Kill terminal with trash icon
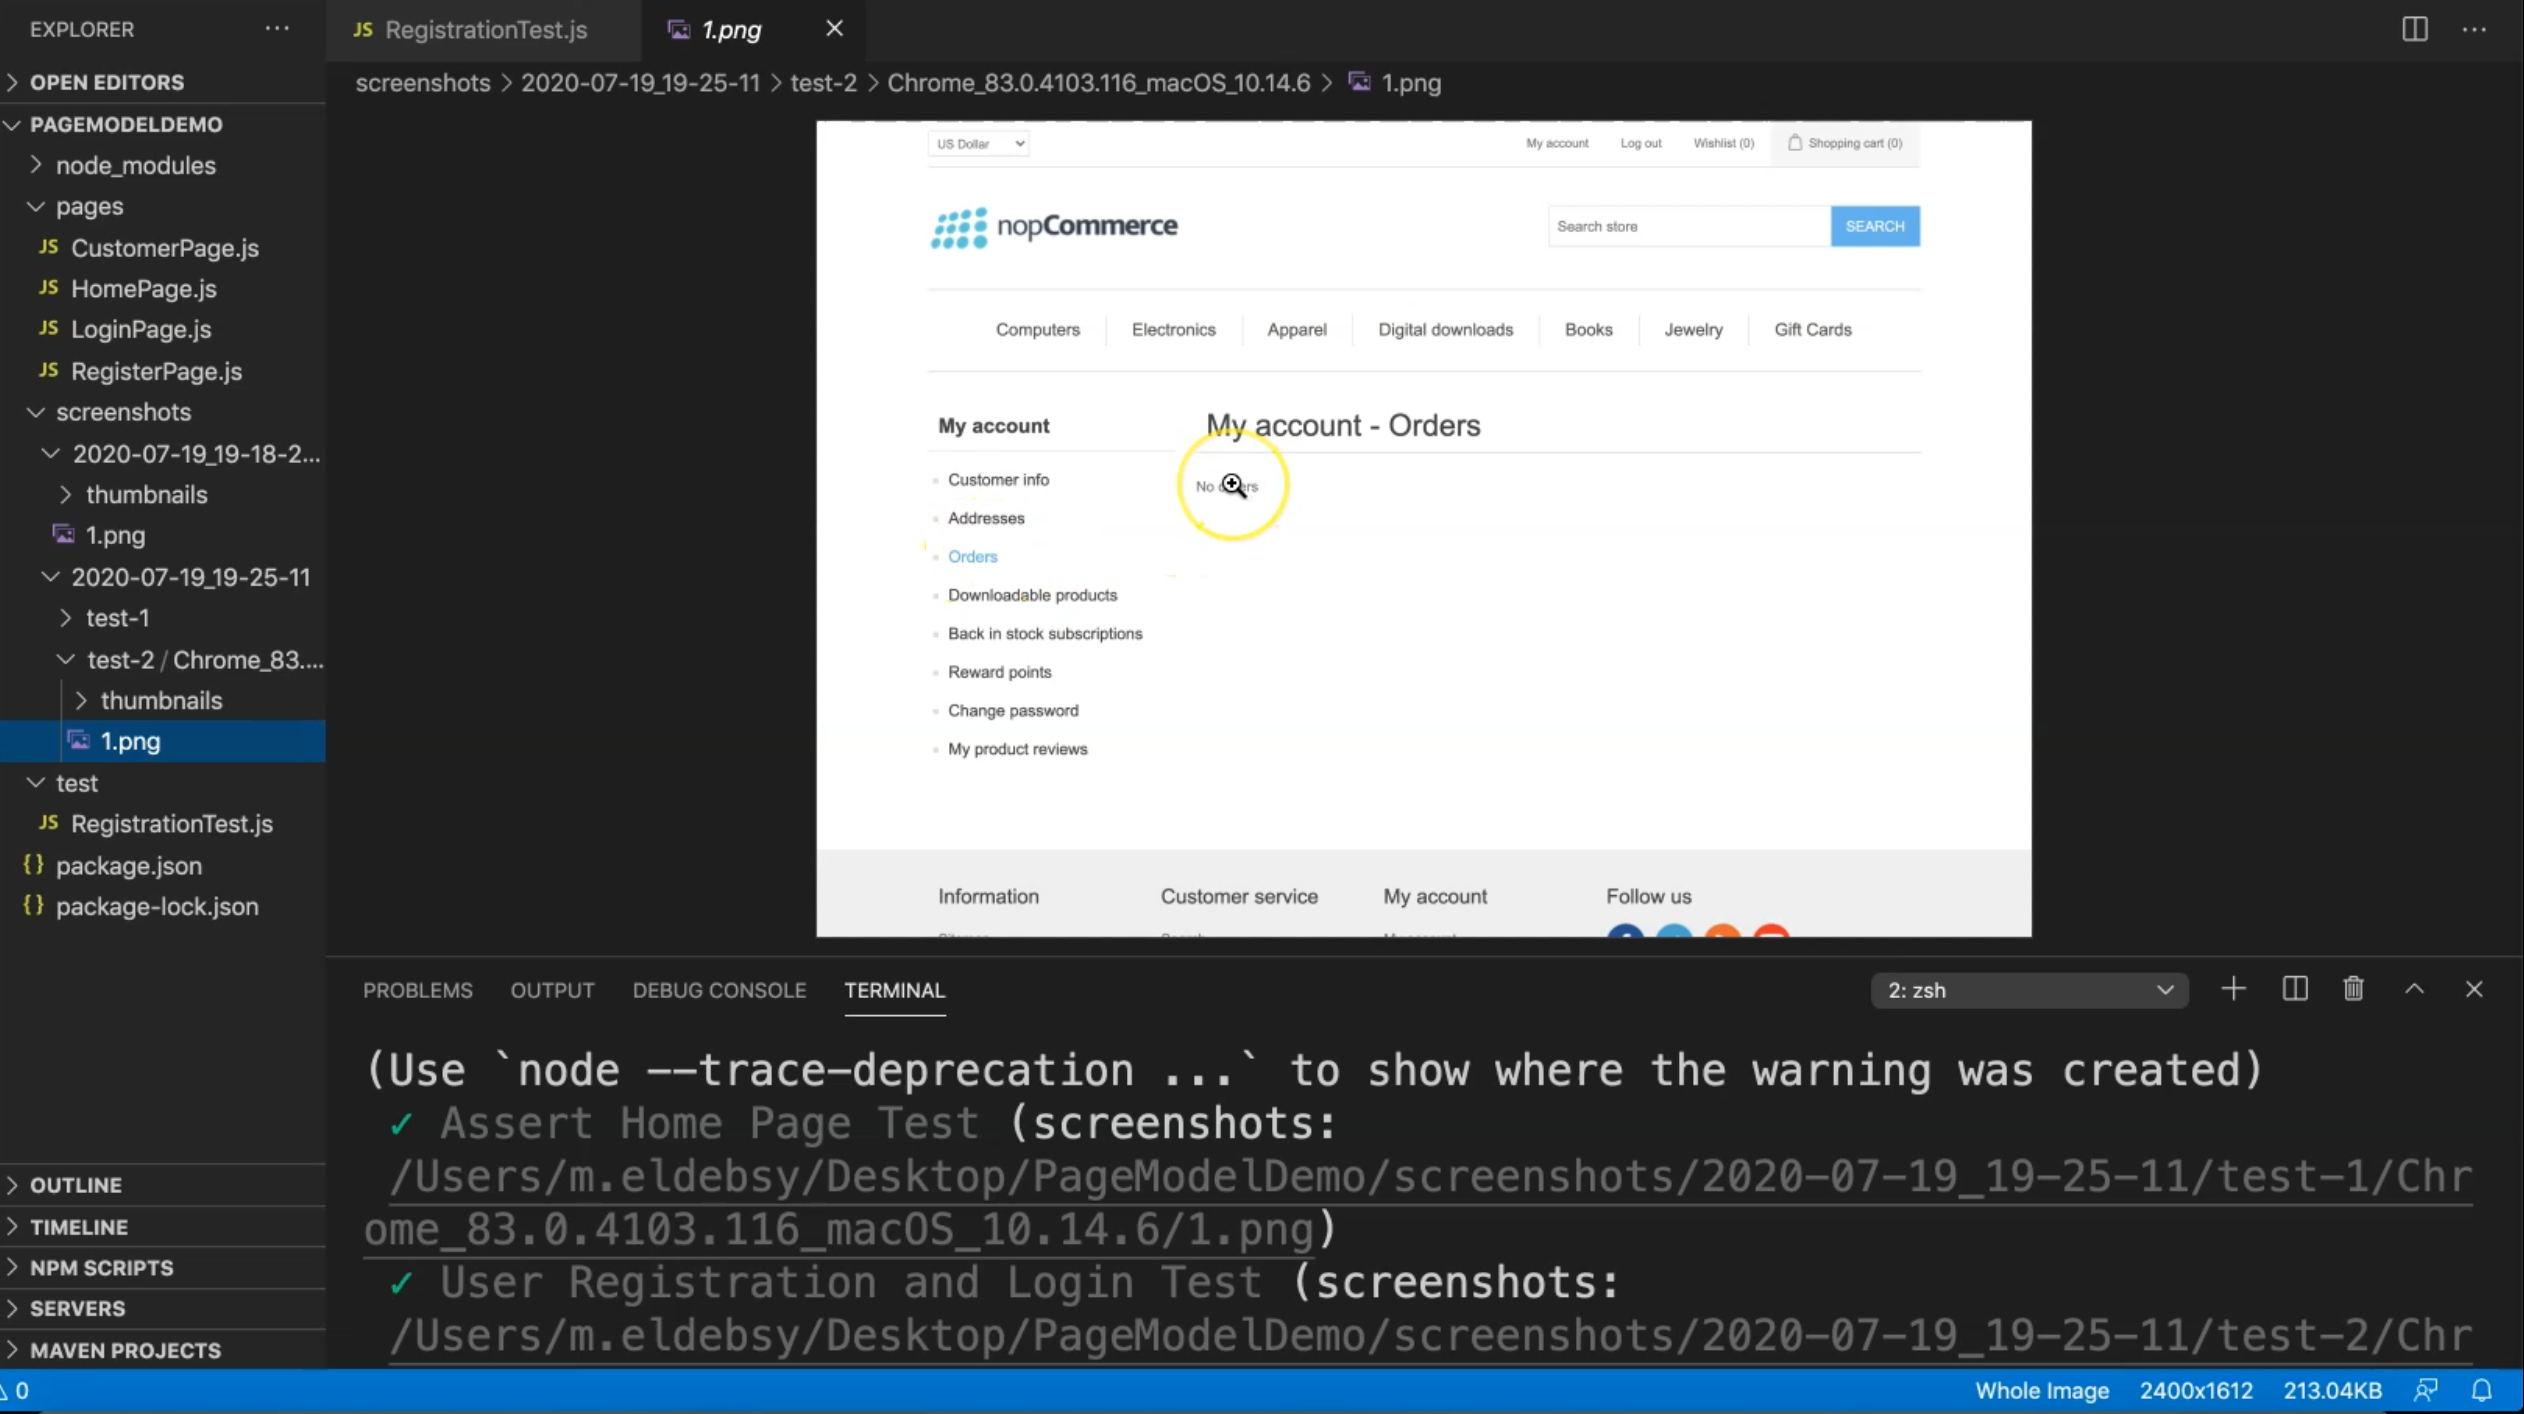 click(2353, 989)
